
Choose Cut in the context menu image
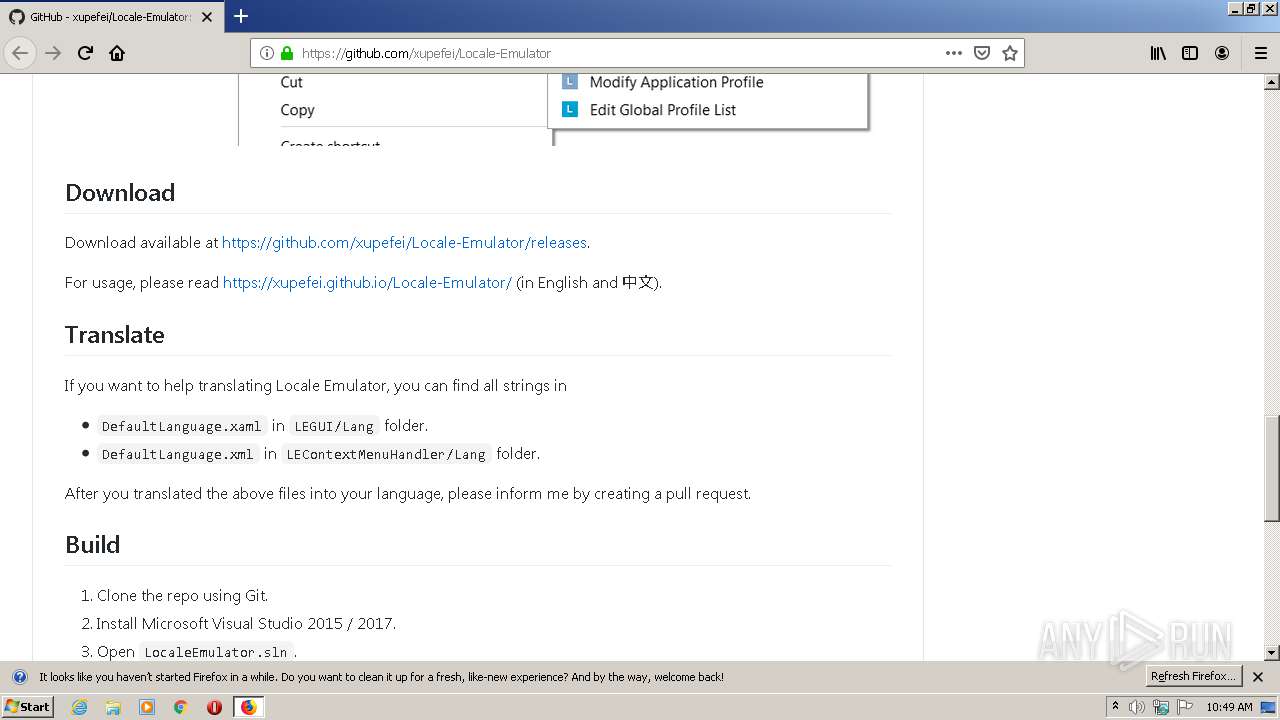tap(291, 82)
